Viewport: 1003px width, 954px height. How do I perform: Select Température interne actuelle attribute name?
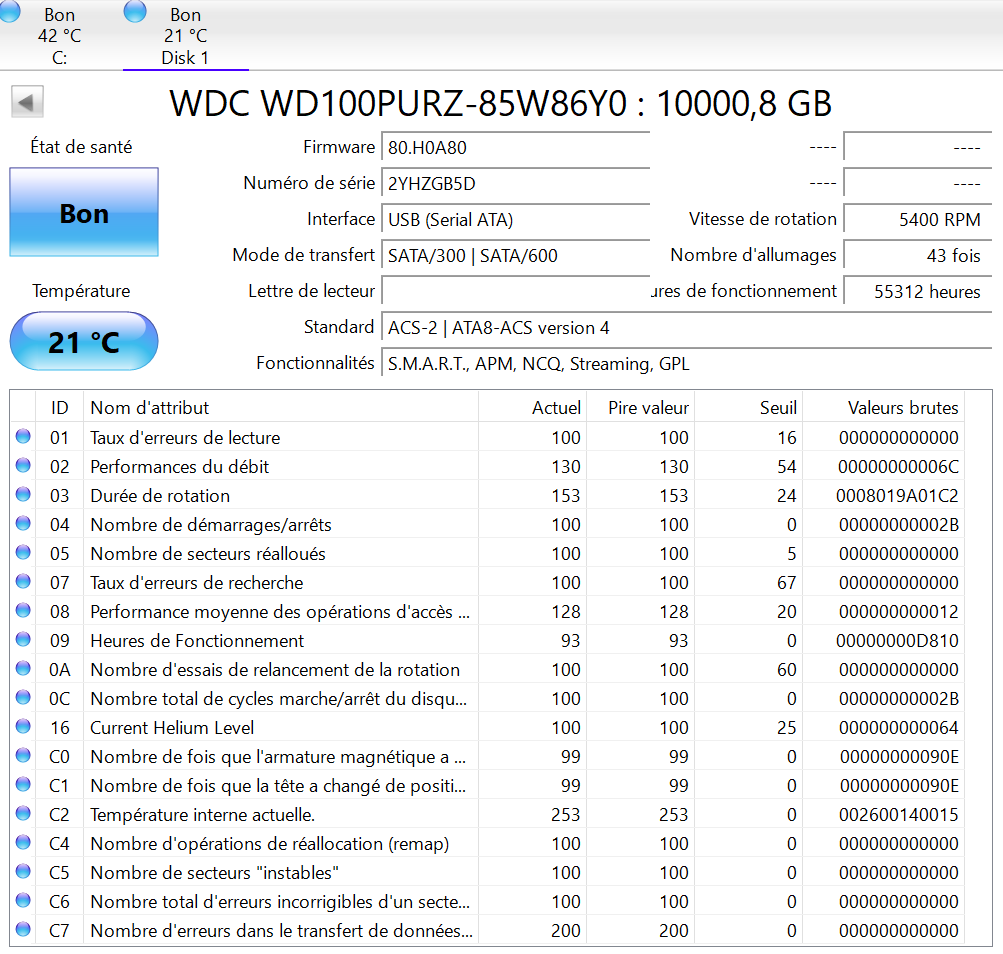[x=202, y=815]
